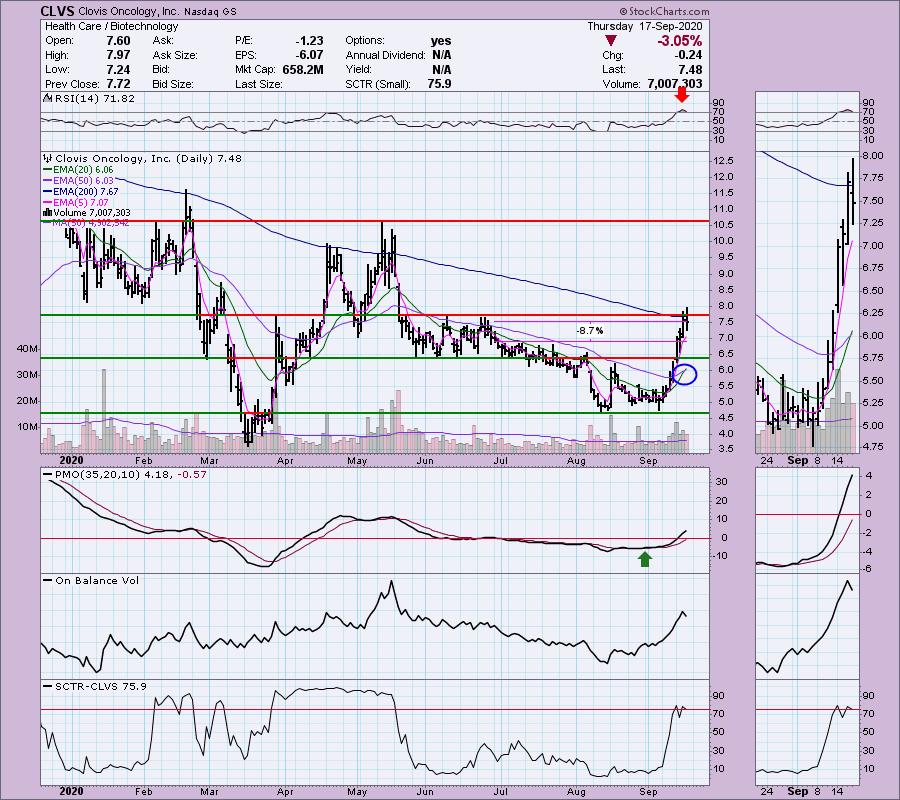Screen dimensions: 900x800
Task: Click the Ask Size label in header
Action: click(x=175, y=55)
